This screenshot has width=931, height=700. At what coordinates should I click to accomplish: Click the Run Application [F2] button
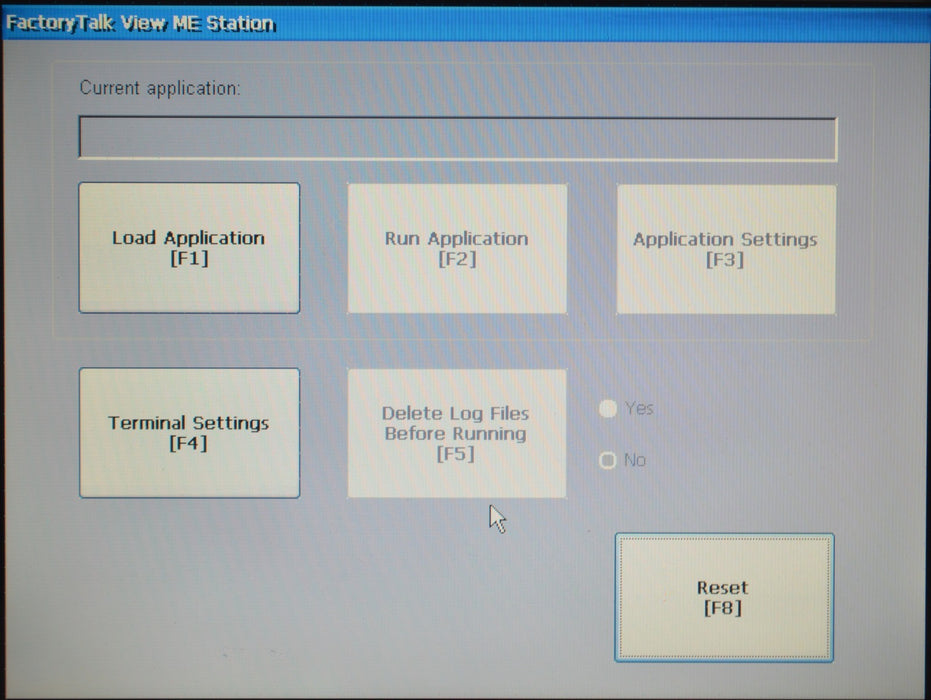coord(457,248)
